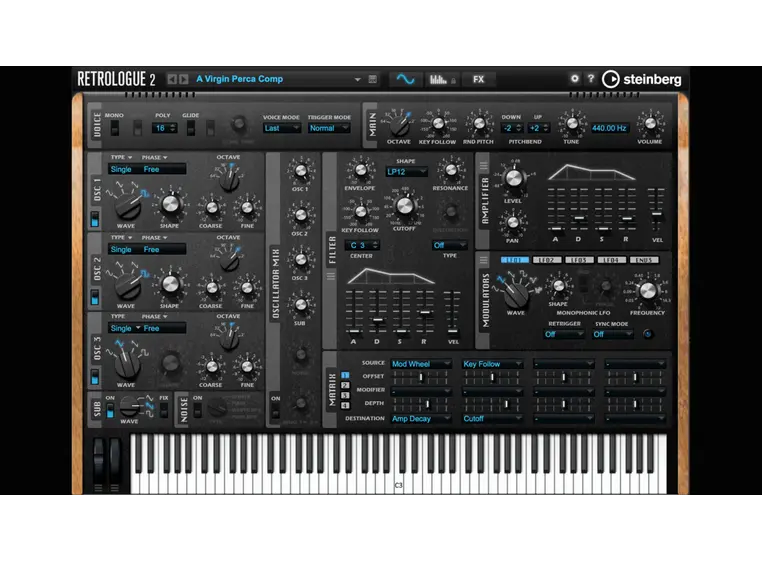
Task: Open the Trigger Mode dropdown showing Normal
Action: (329, 128)
